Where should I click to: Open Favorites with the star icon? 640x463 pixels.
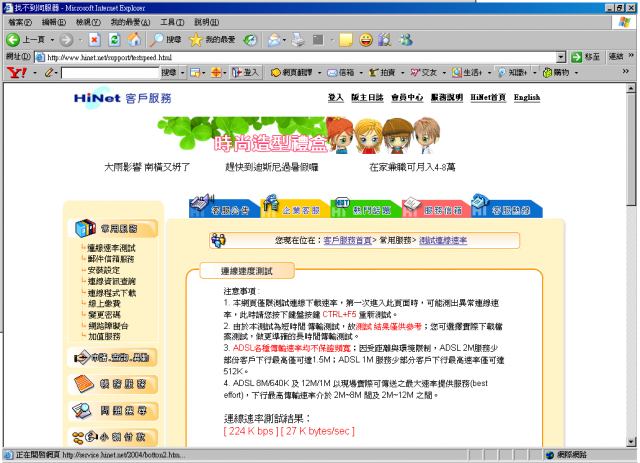coord(212,40)
